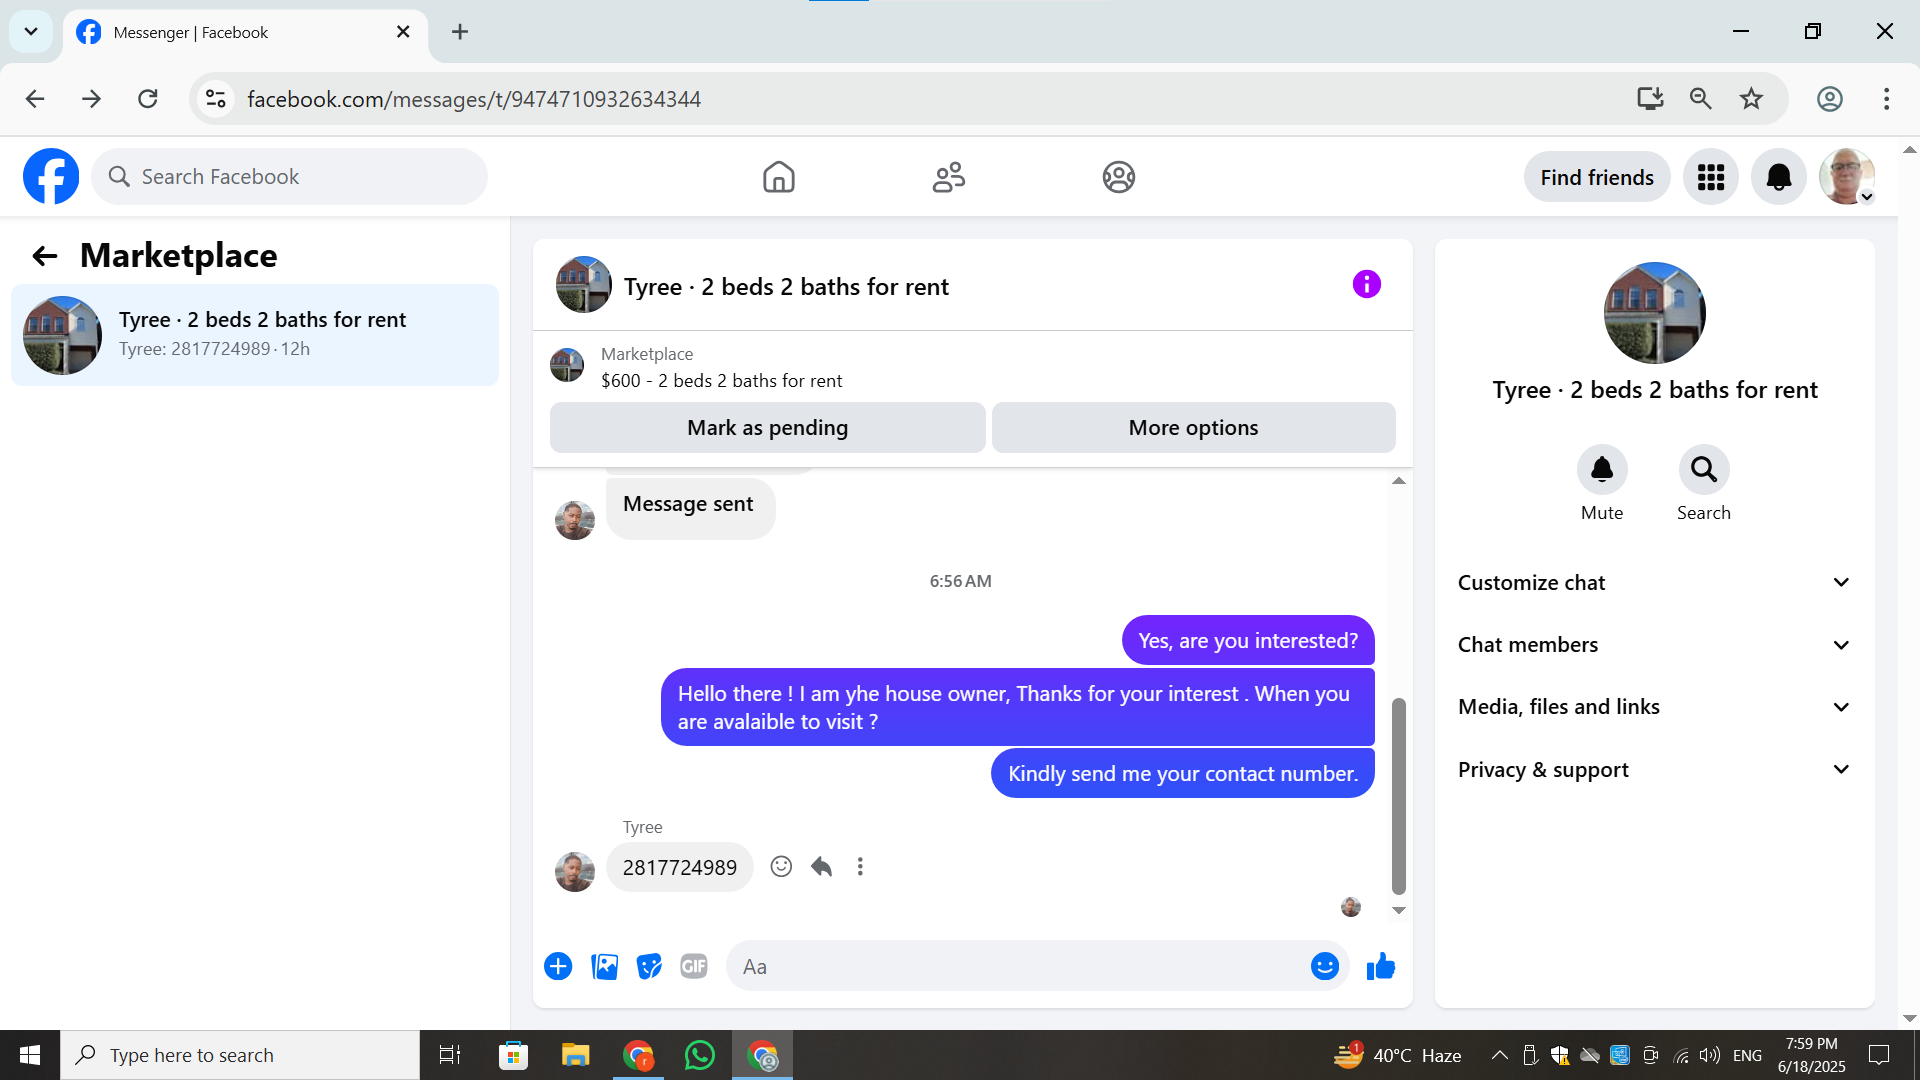Expand the Customize chat section
This screenshot has width=1920, height=1080.
coord(1654,583)
